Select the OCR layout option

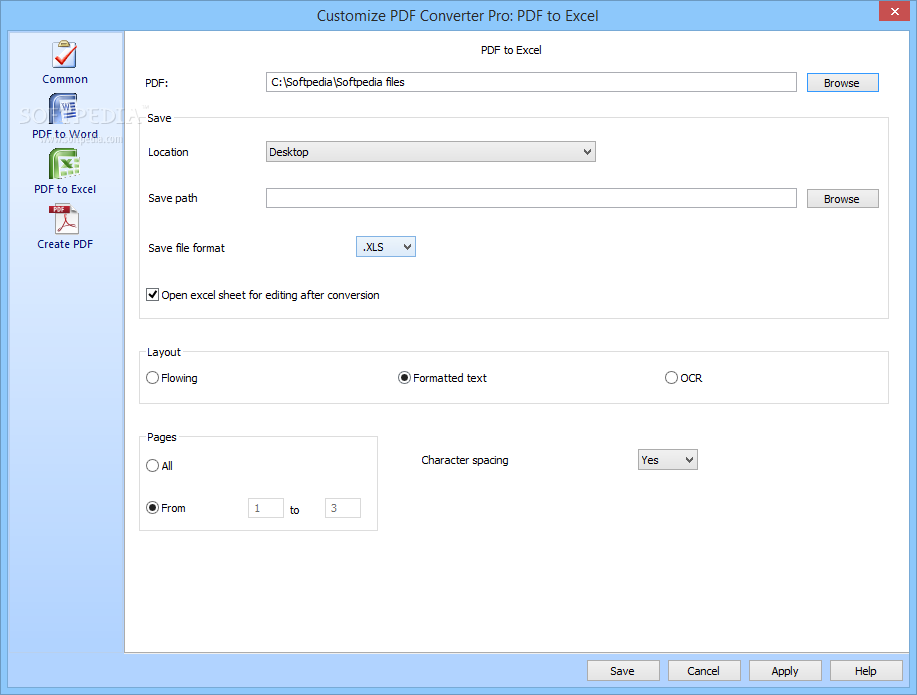tap(671, 378)
